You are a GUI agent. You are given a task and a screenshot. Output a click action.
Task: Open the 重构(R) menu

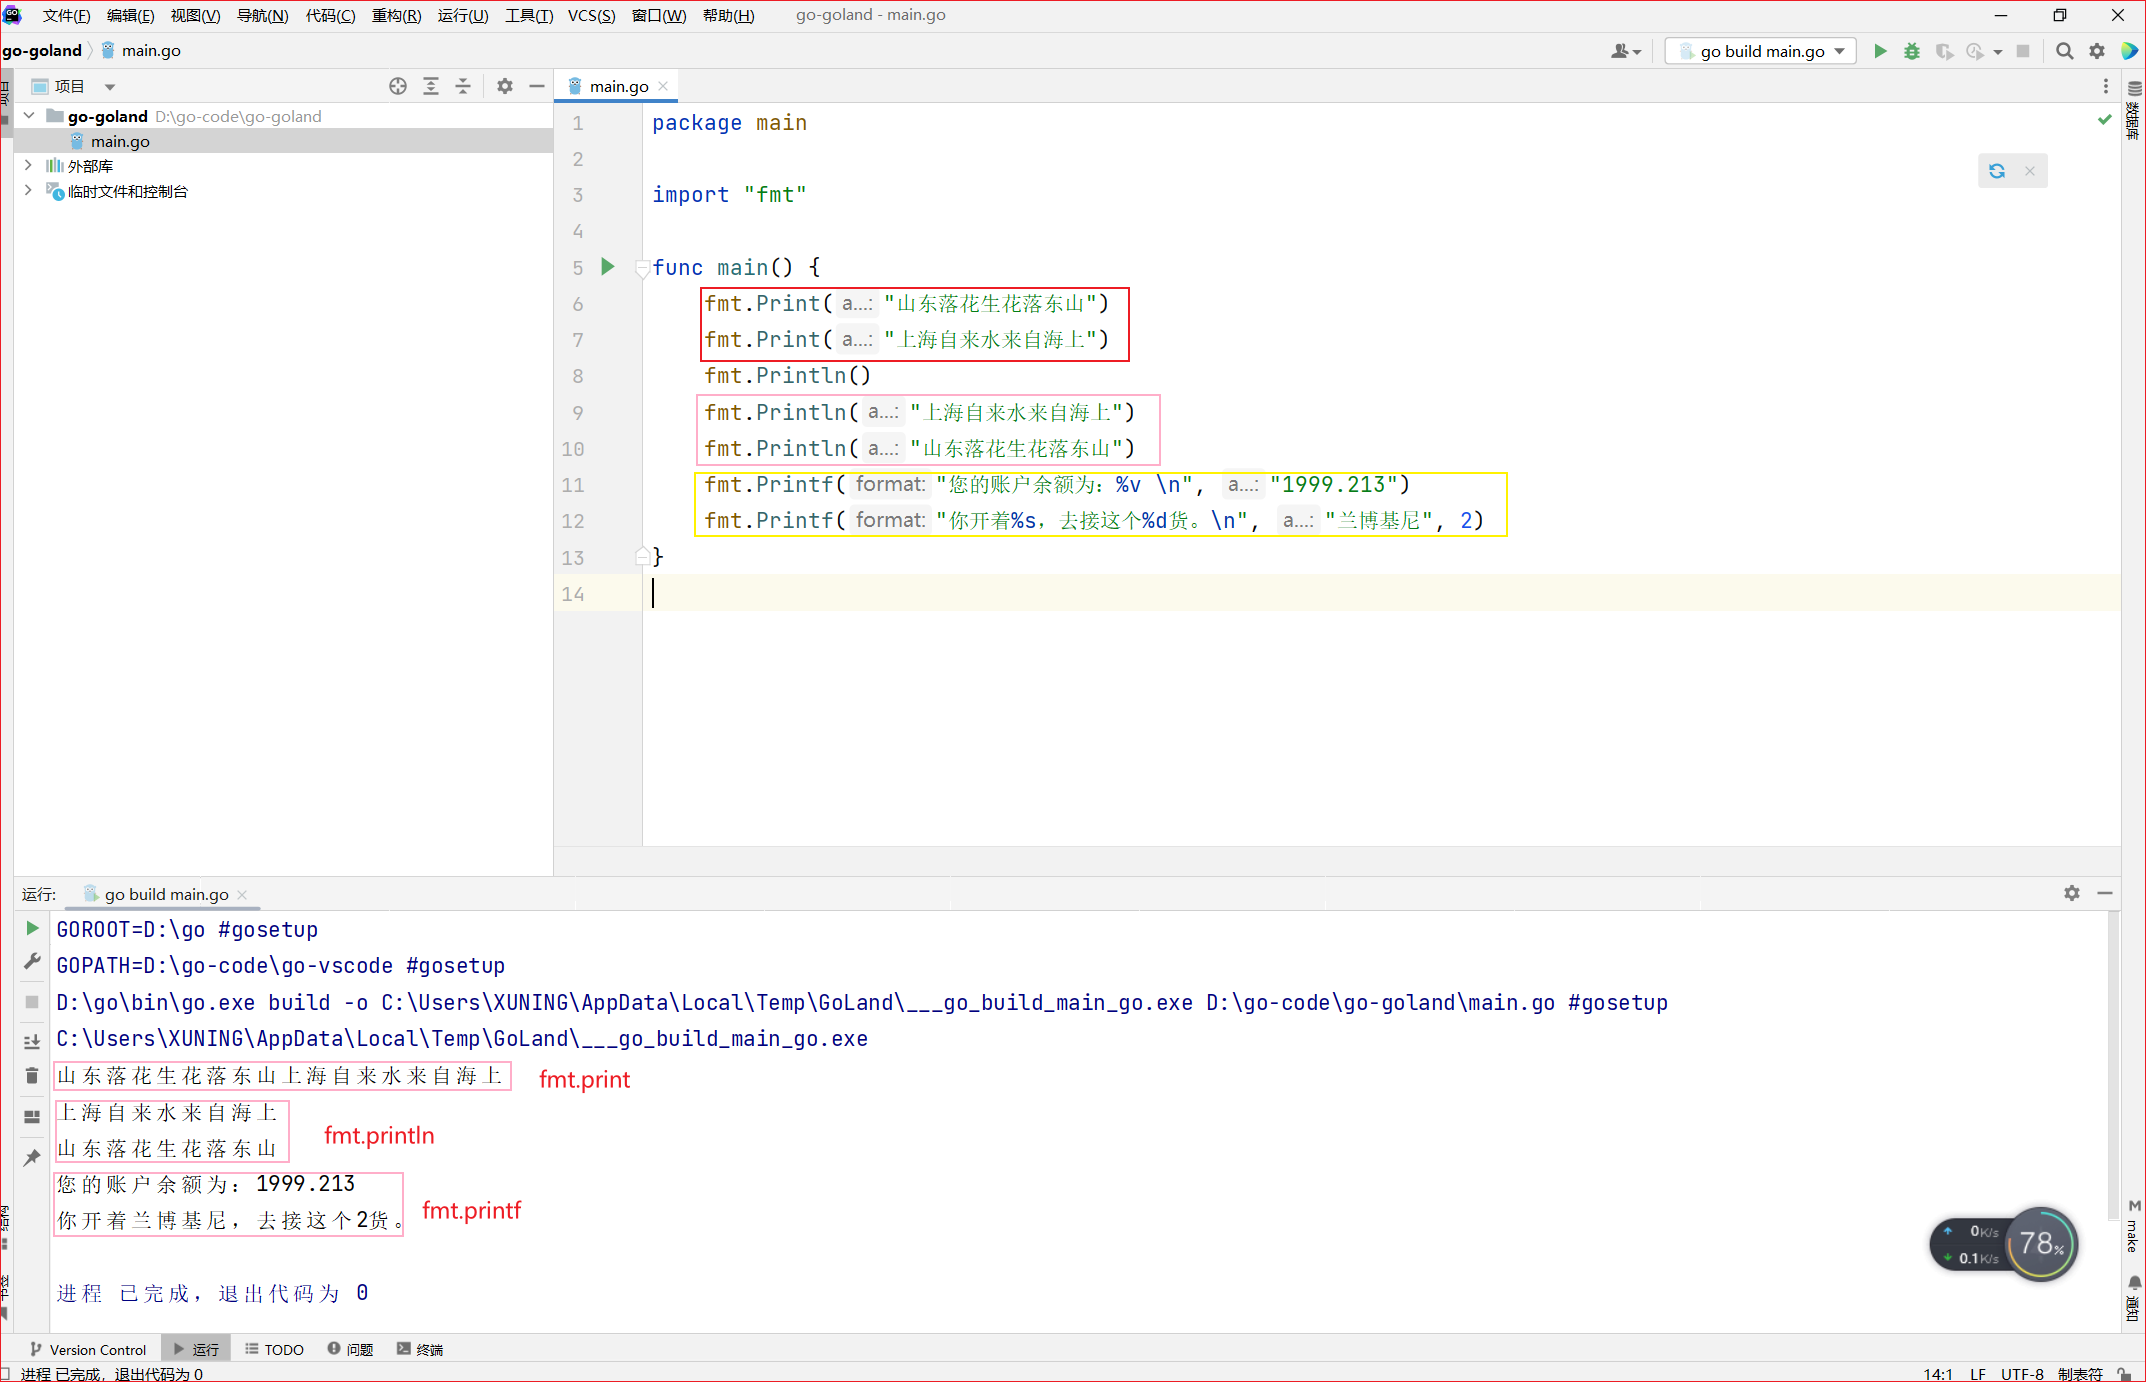(396, 15)
